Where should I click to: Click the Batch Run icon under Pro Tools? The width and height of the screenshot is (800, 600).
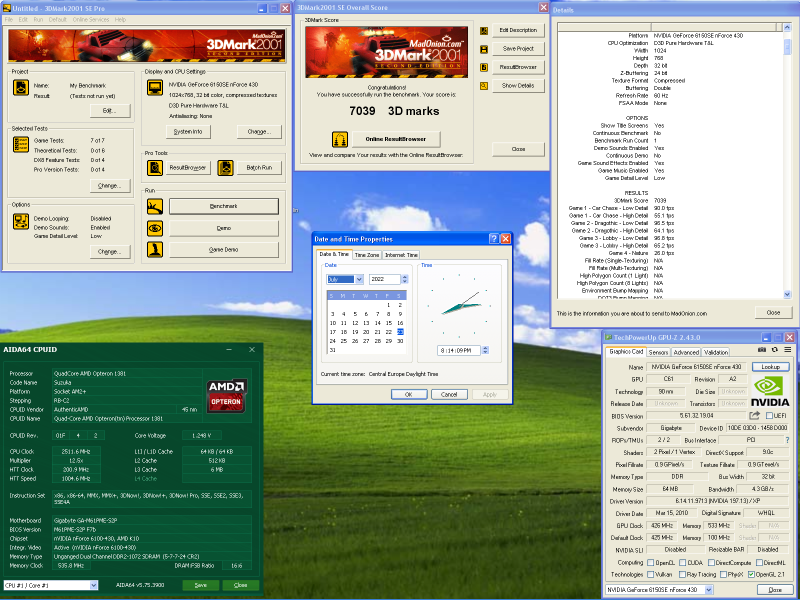point(226,167)
